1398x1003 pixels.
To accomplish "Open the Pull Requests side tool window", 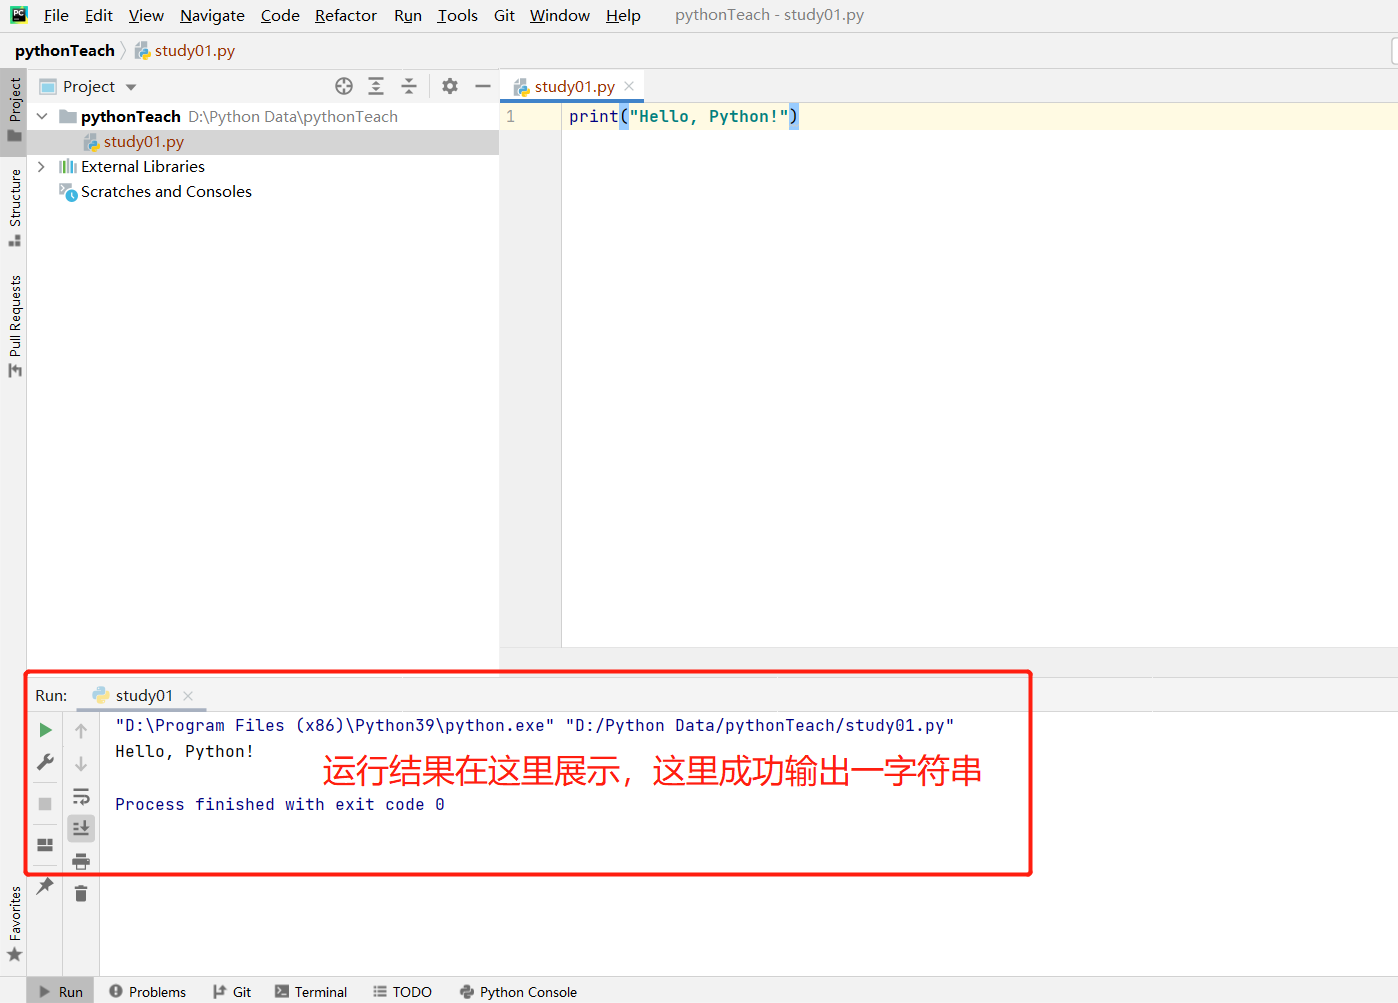I will [15, 326].
